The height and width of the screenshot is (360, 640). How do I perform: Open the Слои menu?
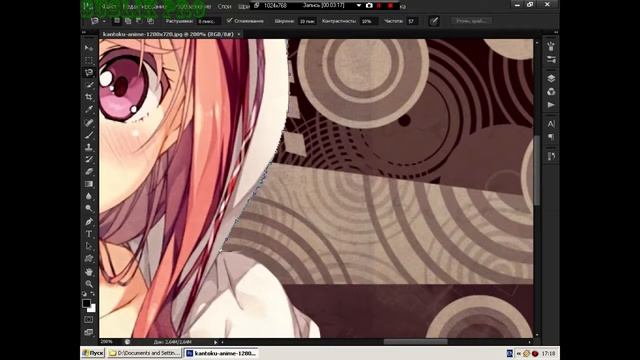(224, 7)
